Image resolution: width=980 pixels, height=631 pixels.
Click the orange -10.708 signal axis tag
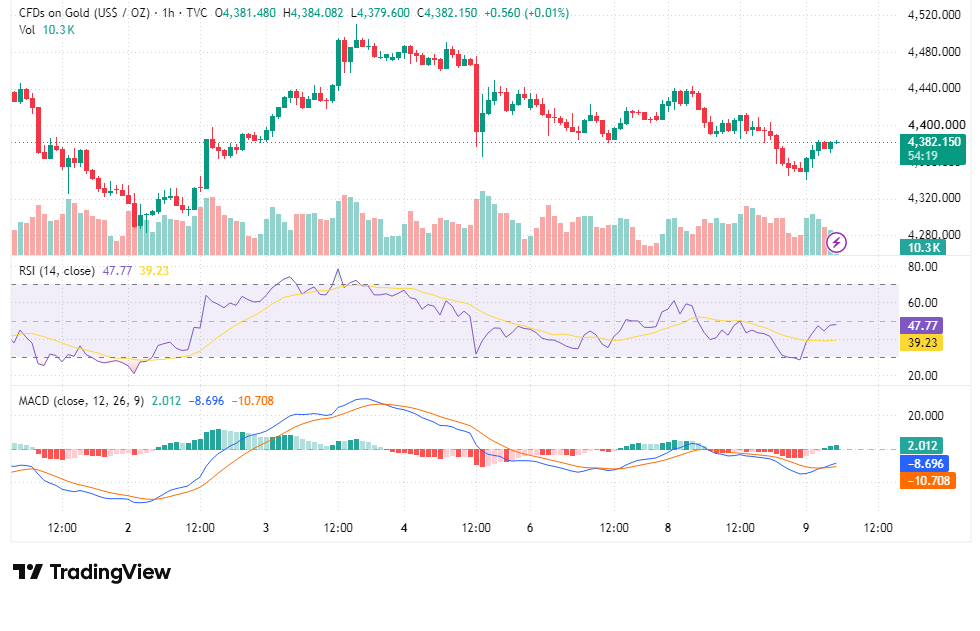[x=928, y=480]
